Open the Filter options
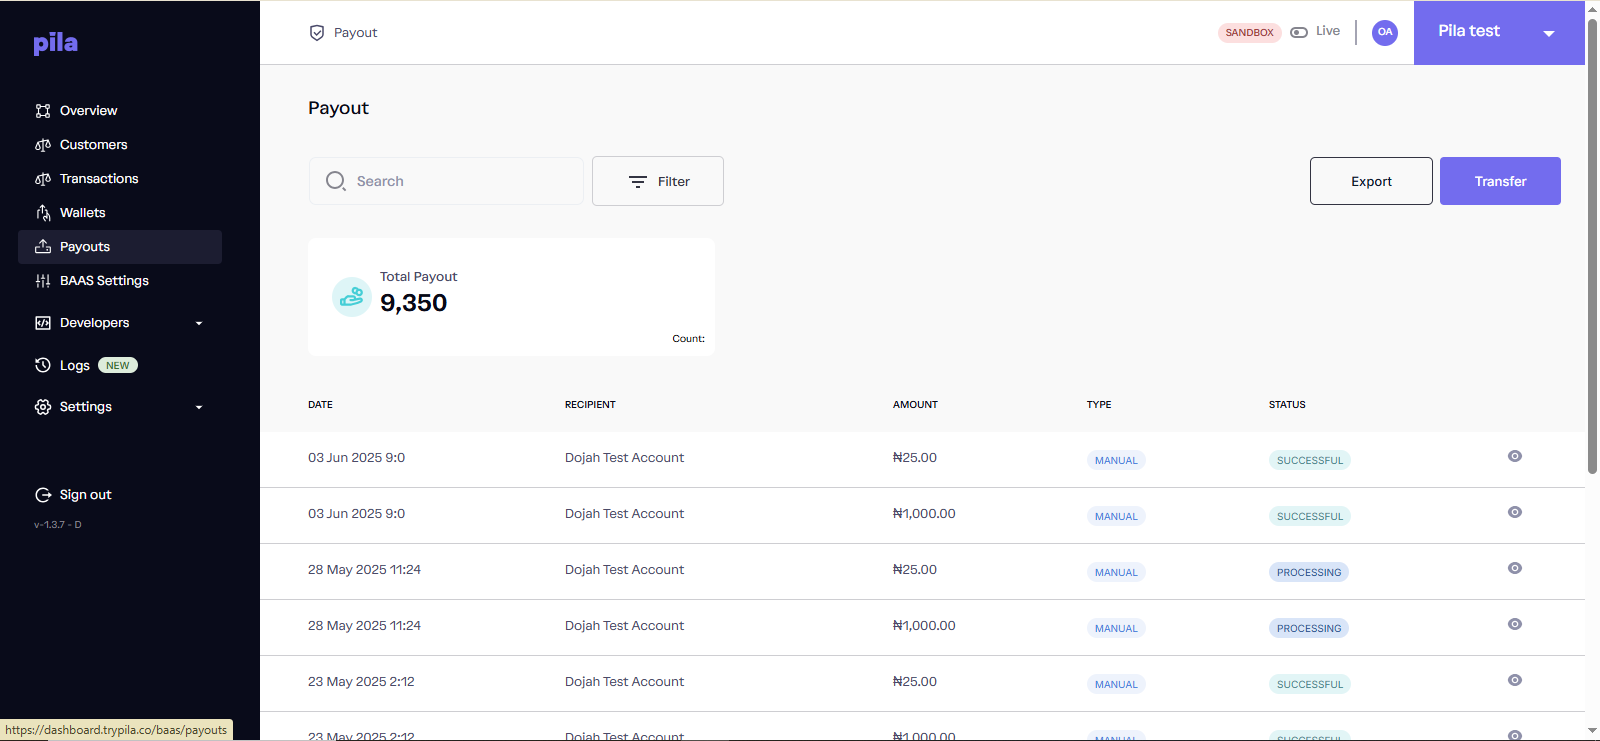1600x741 pixels. pos(658,181)
